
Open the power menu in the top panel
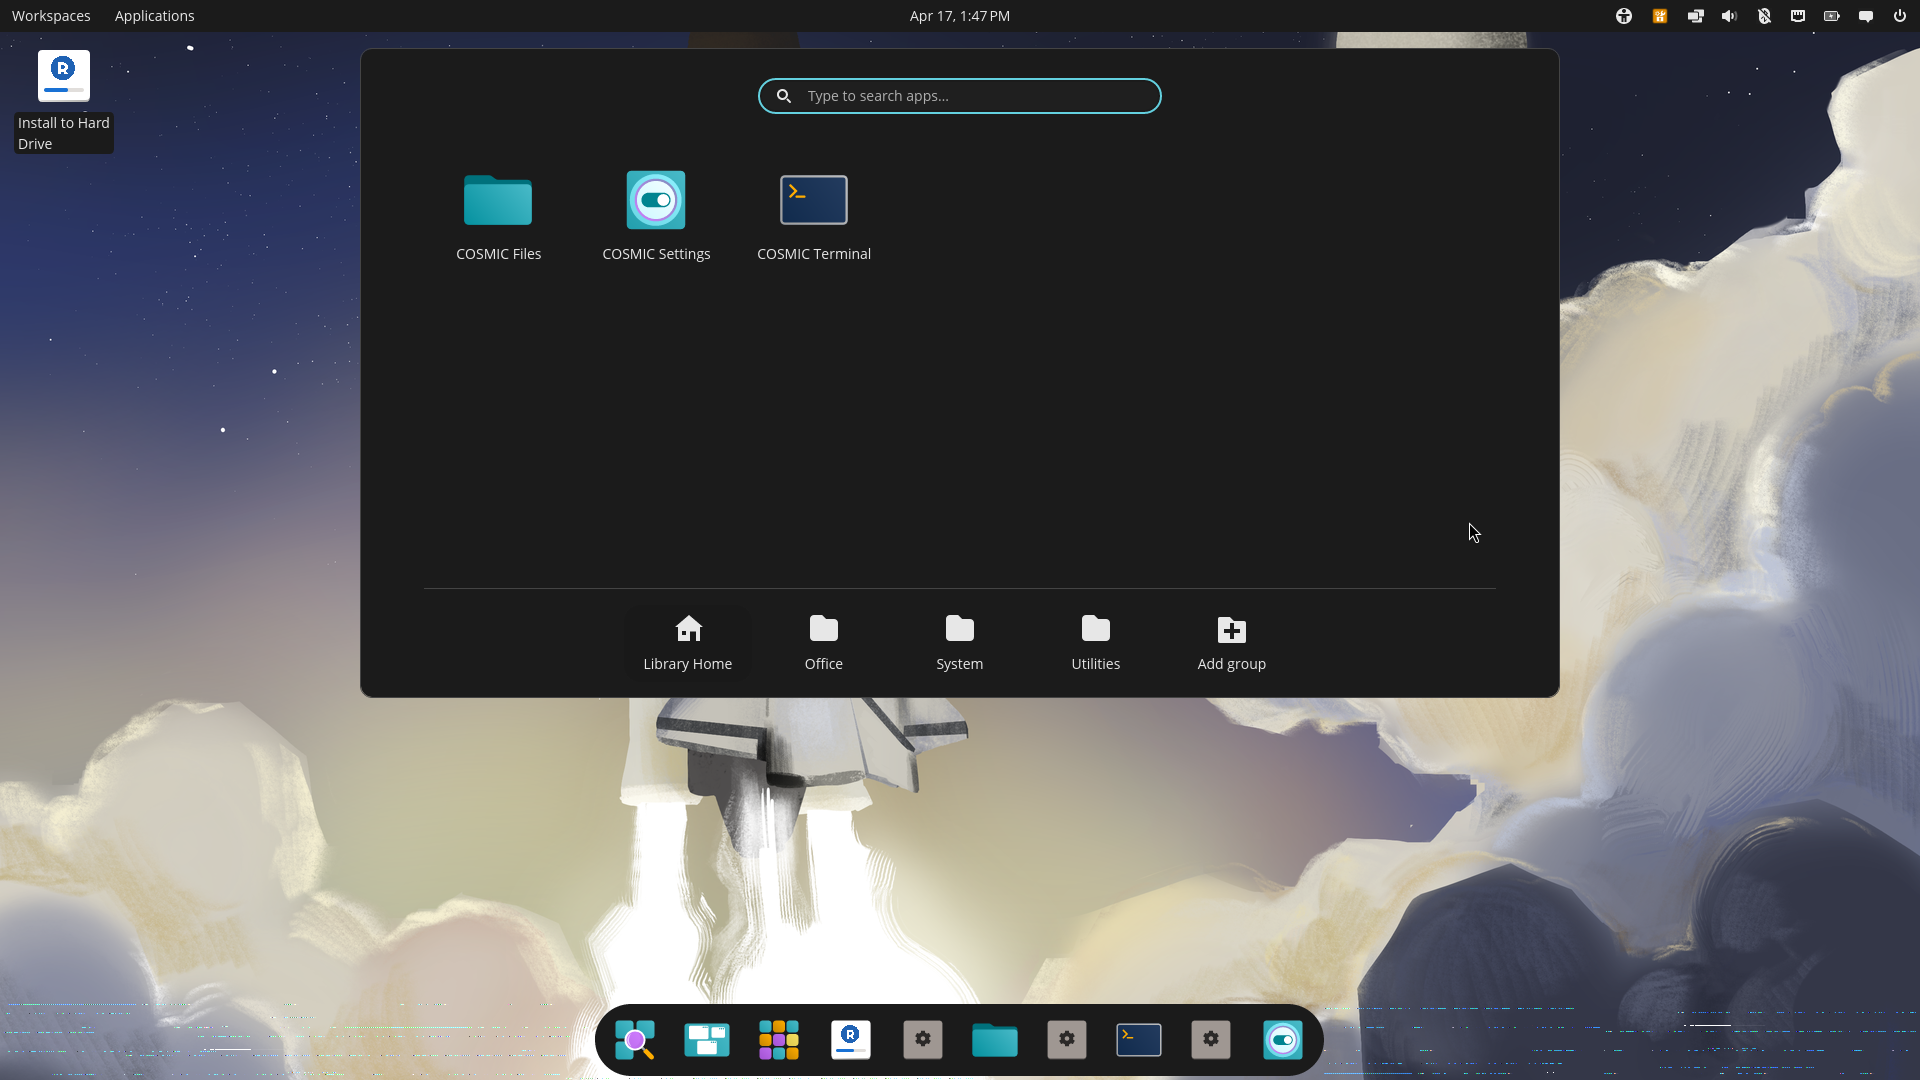pyautogui.click(x=1900, y=16)
